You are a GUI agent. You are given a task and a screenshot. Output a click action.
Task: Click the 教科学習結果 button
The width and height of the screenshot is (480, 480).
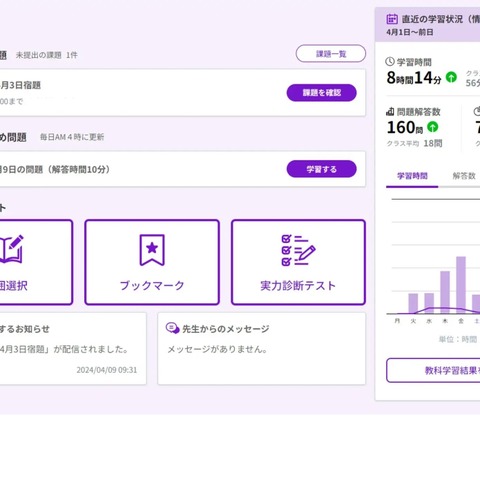[433, 370]
